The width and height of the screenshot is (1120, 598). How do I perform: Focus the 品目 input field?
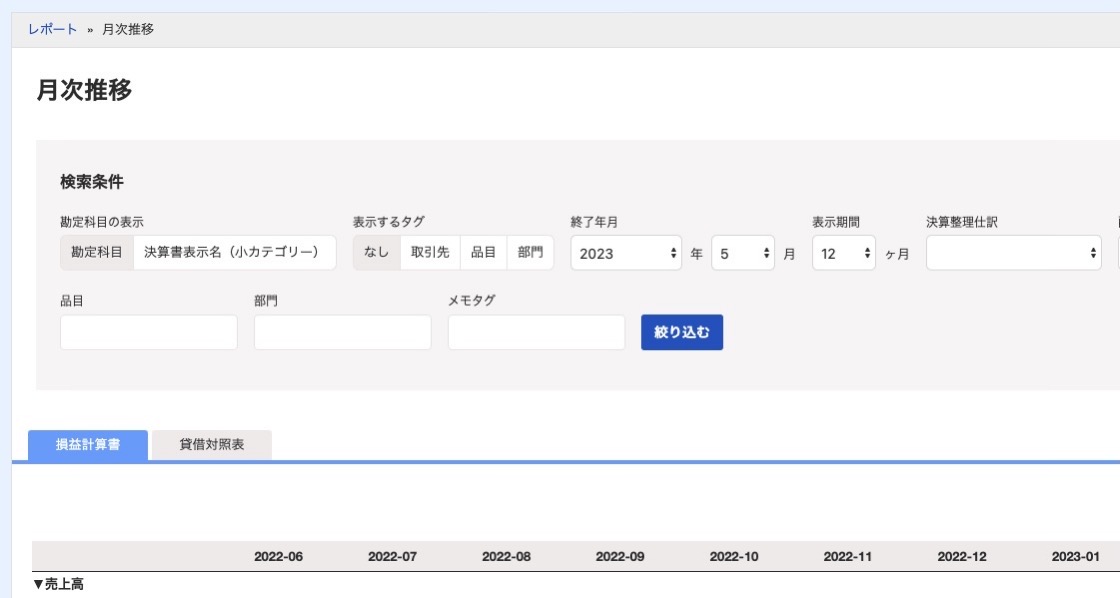coord(149,332)
